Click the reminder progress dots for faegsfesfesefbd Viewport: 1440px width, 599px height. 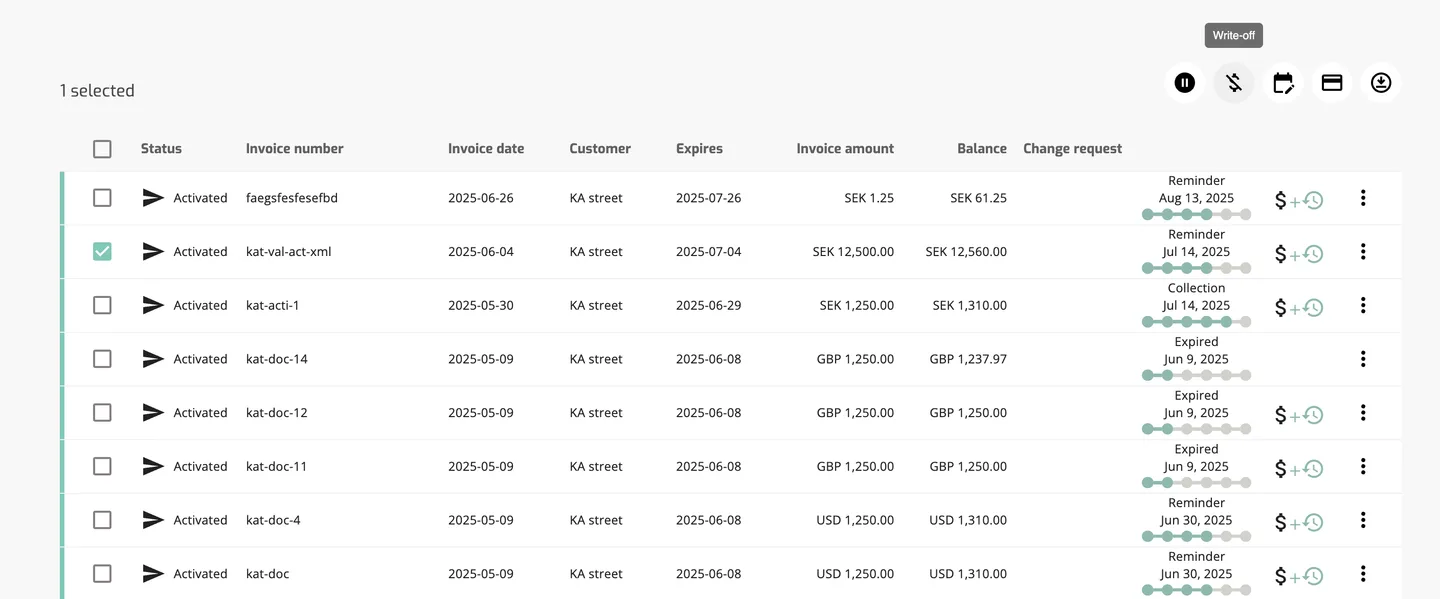[1197, 214]
